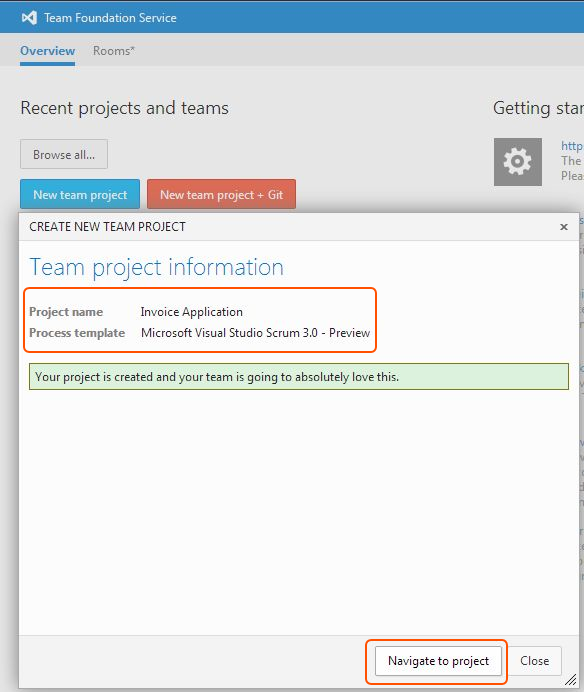Click the Microsoft Visual Studio Scrum 3.0 - Preview text
Screen dimensions: 584x692
256,333
